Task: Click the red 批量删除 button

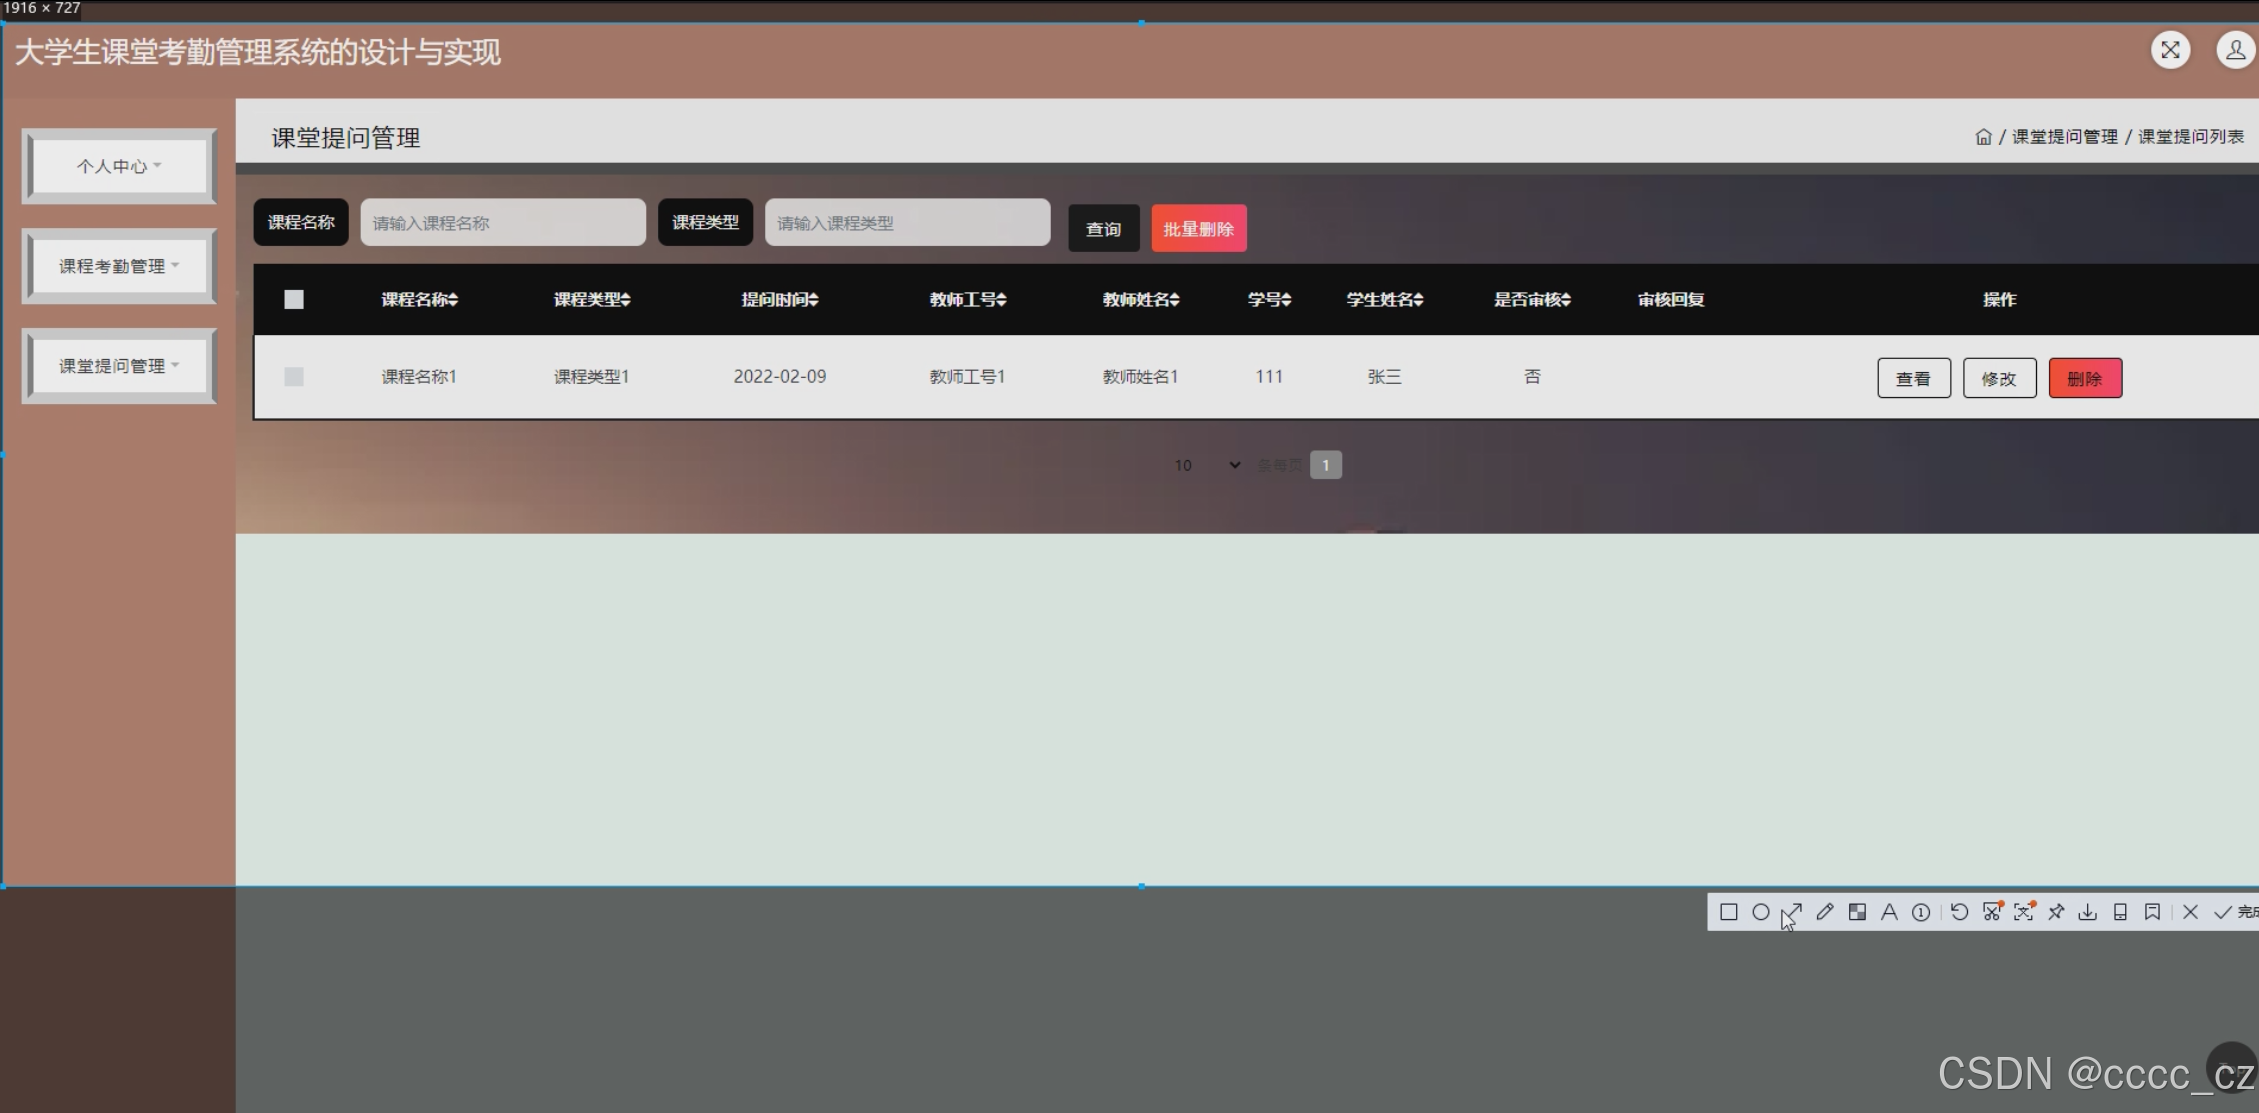Action: click(1198, 229)
